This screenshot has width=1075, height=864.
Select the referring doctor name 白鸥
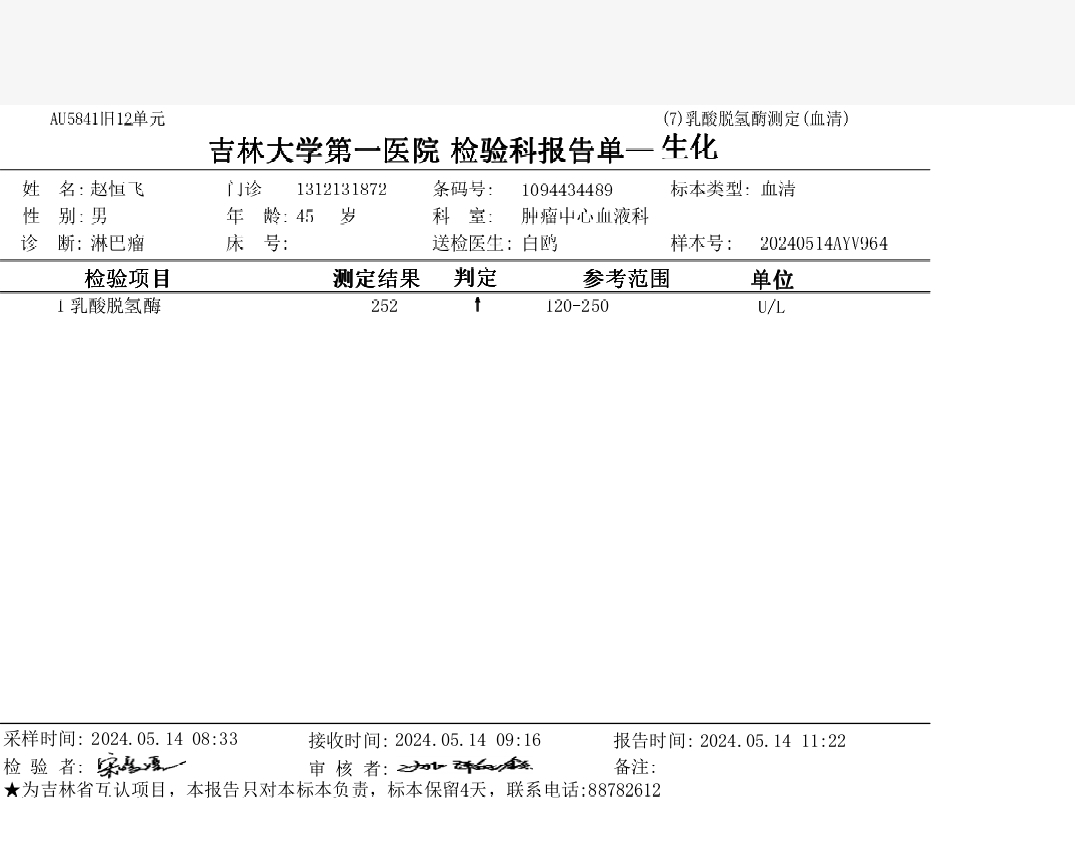540,243
